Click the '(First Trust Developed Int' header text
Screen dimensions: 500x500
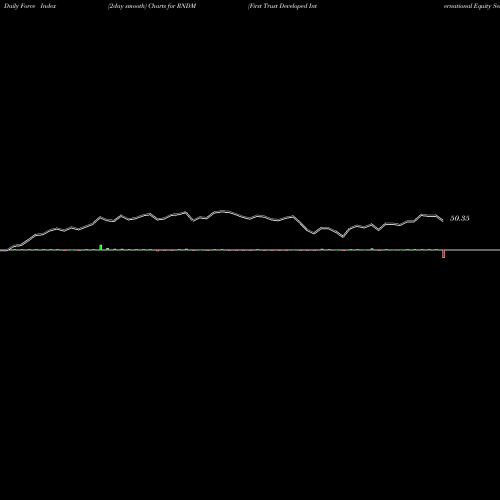pos(282,6)
